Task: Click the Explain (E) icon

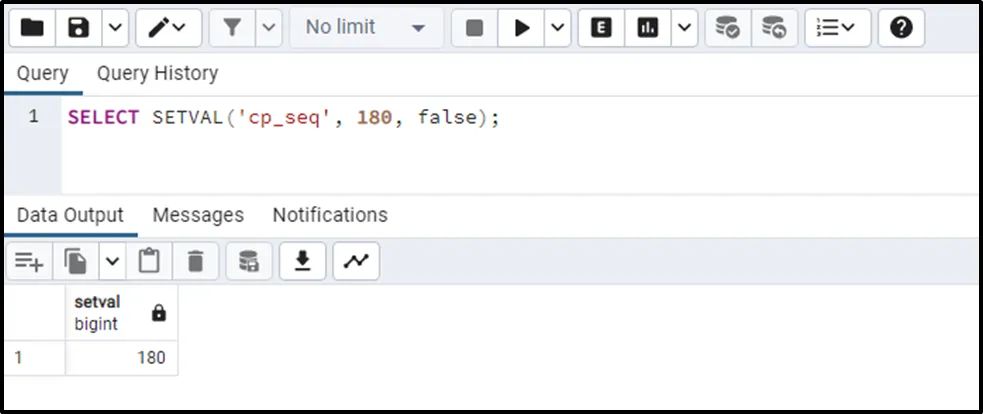Action: 601,28
